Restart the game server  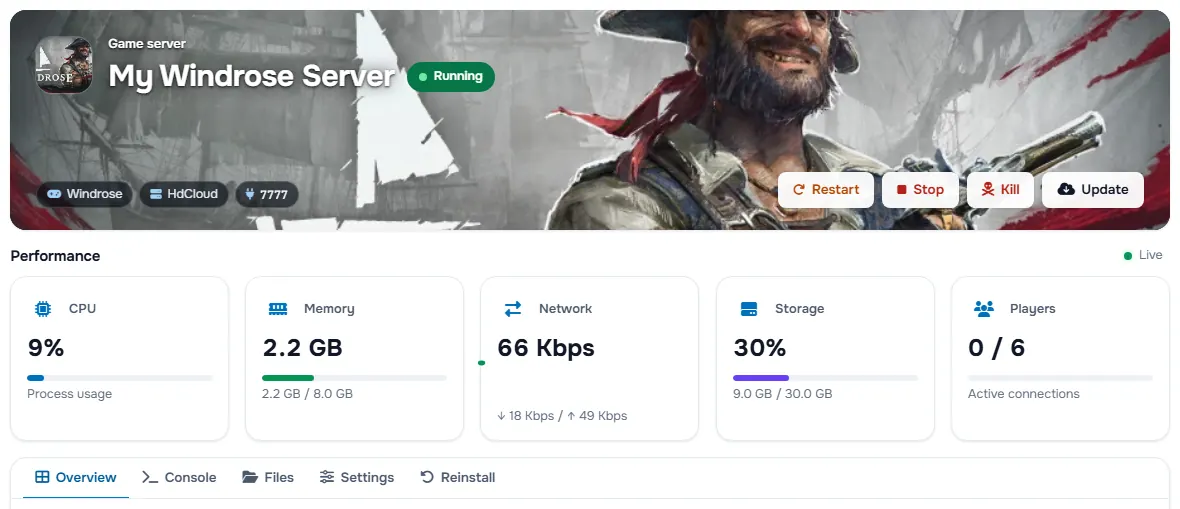pyautogui.click(x=826, y=190)
